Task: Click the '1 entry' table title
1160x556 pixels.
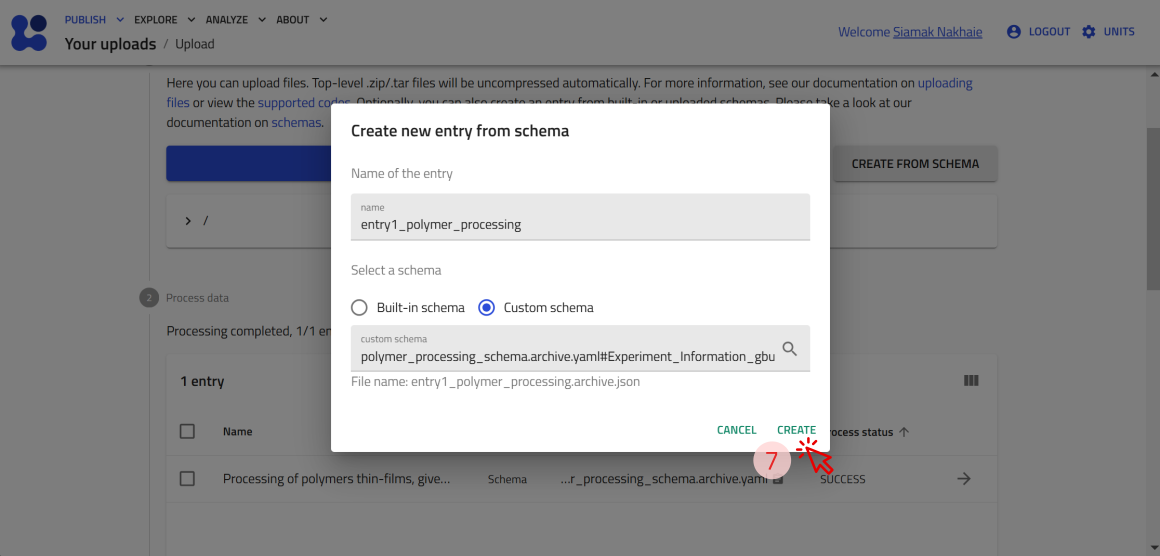Action: click(x=202, y=382)
